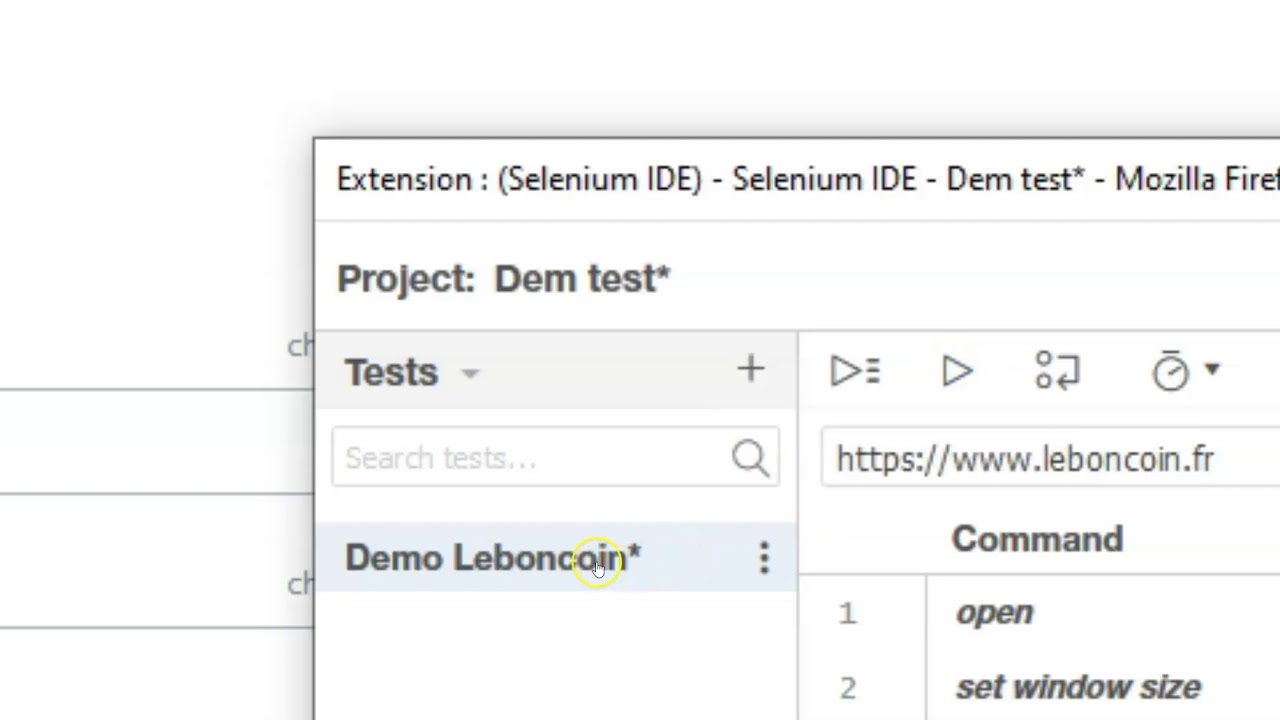Click the plus icon to add new test
The width and height of the screenshot is (1280, 720).
pyautogui.click(x=751, y=370)
